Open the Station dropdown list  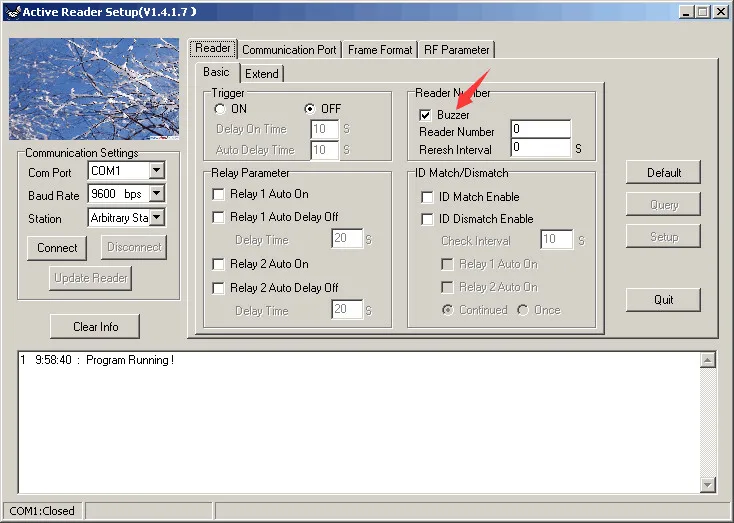click(157, 217)
